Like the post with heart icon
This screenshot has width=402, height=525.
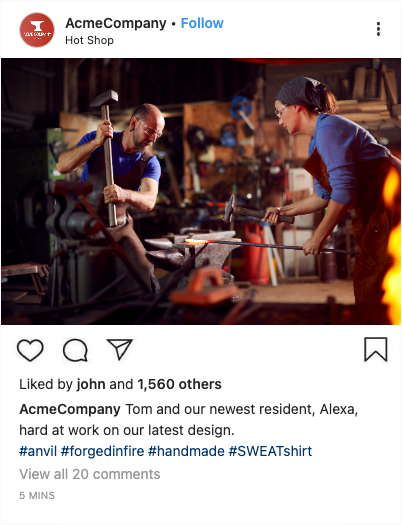click(30, 350)
